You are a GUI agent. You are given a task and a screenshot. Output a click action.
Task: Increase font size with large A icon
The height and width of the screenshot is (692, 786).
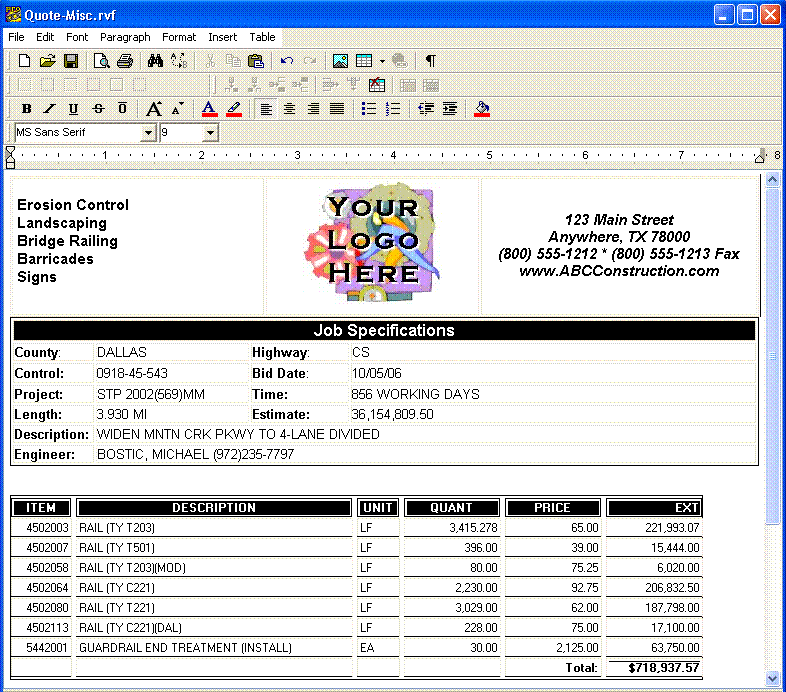154,109
